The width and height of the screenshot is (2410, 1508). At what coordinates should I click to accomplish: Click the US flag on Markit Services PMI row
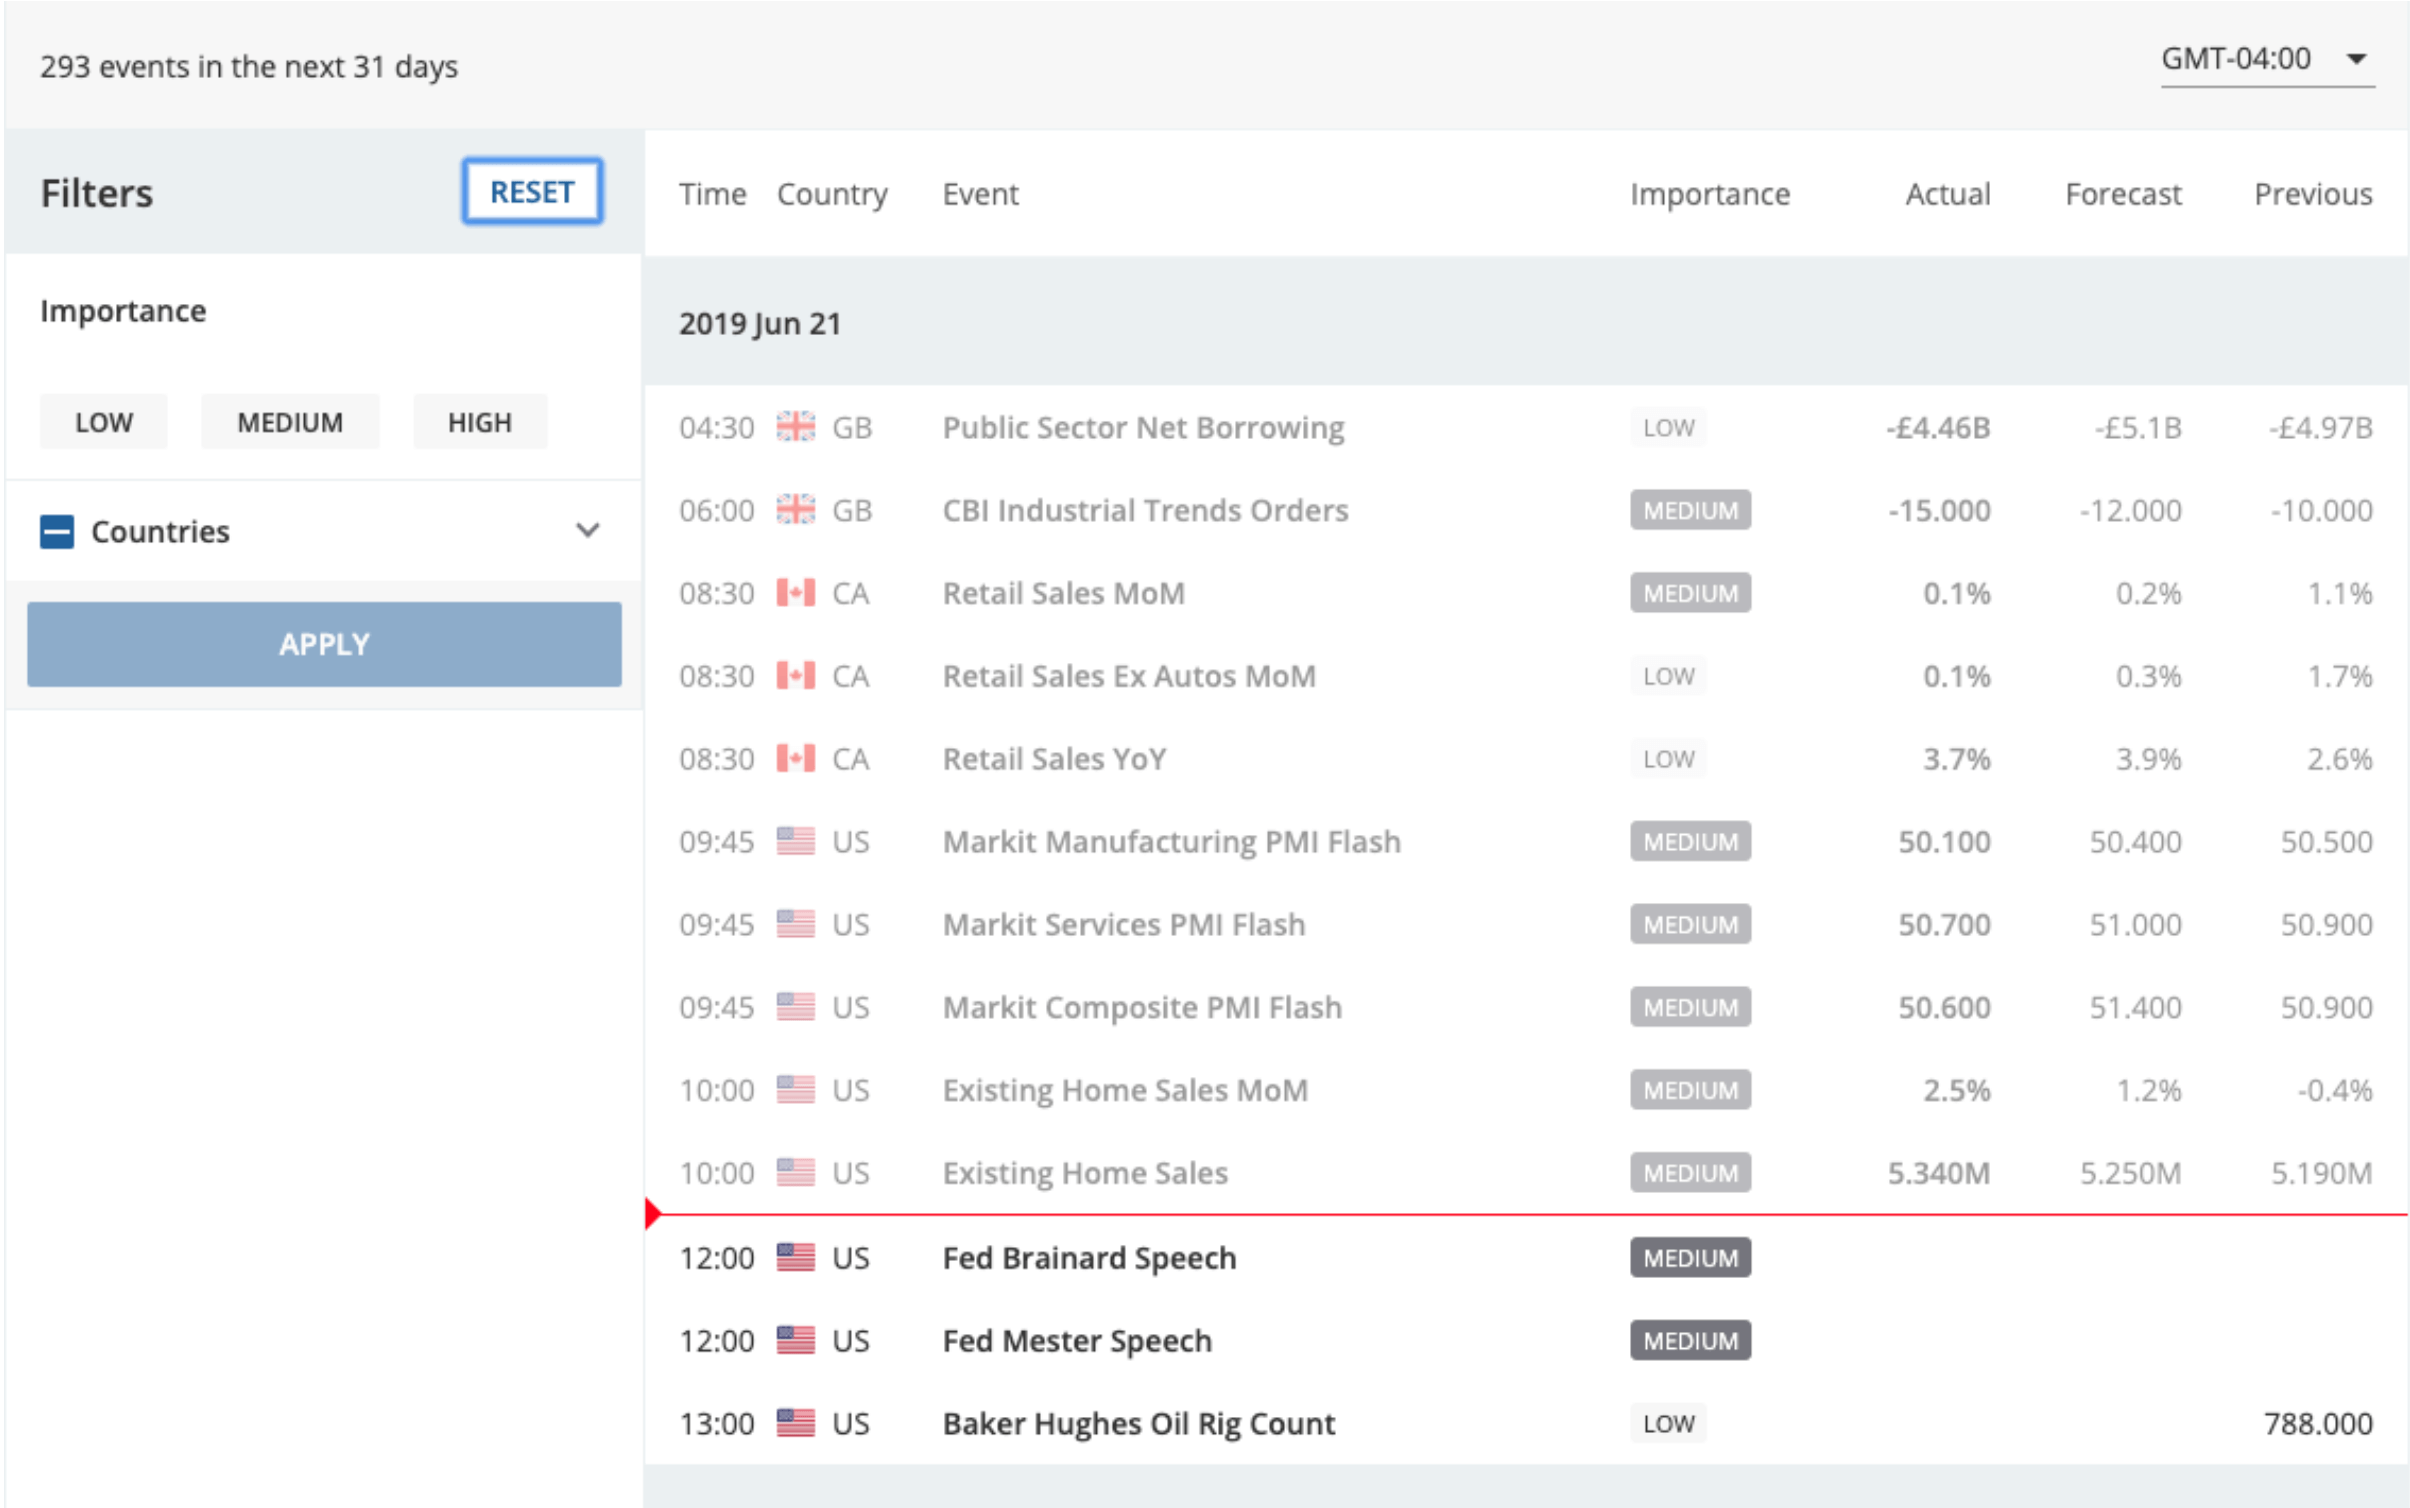coord(795,924)
